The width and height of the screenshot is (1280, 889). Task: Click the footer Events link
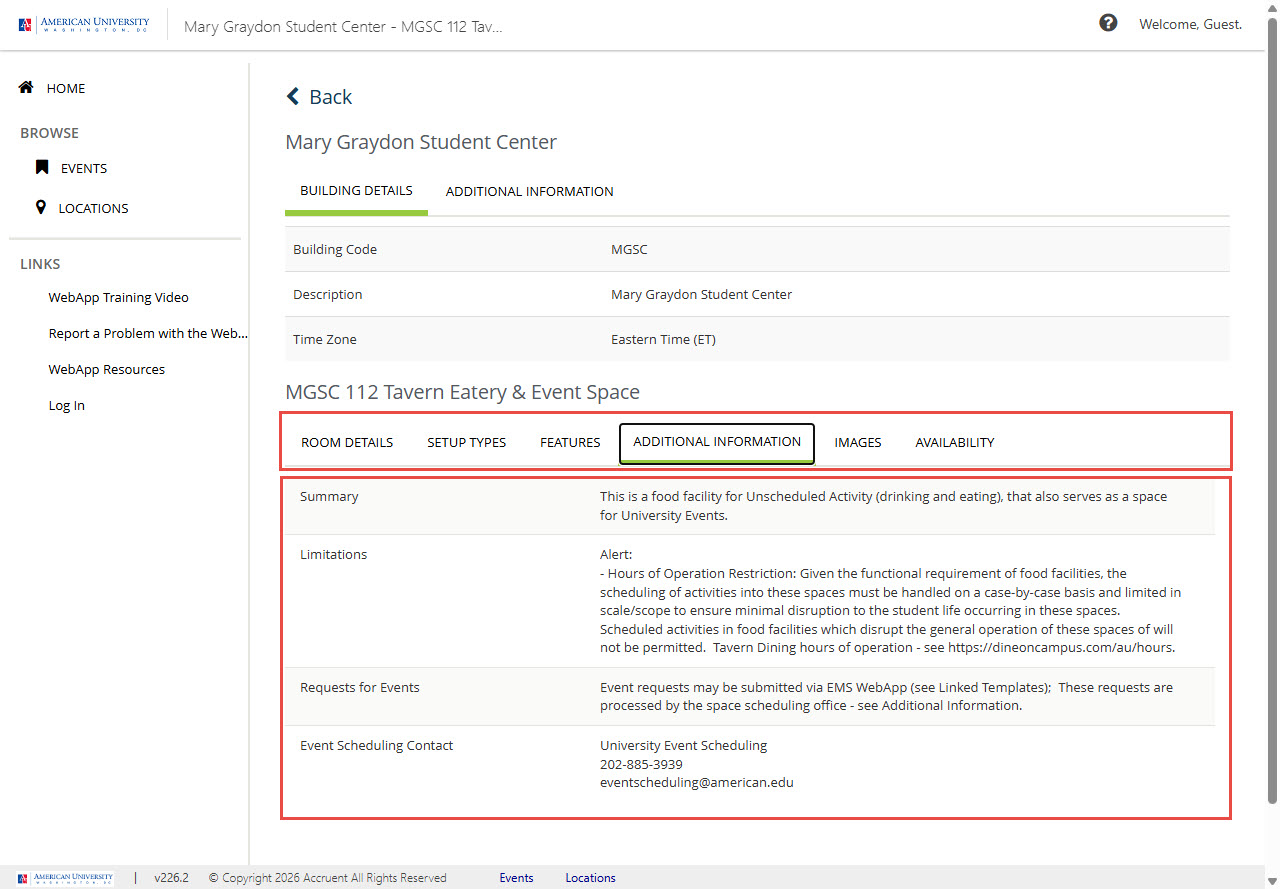[x=517, y=878]
